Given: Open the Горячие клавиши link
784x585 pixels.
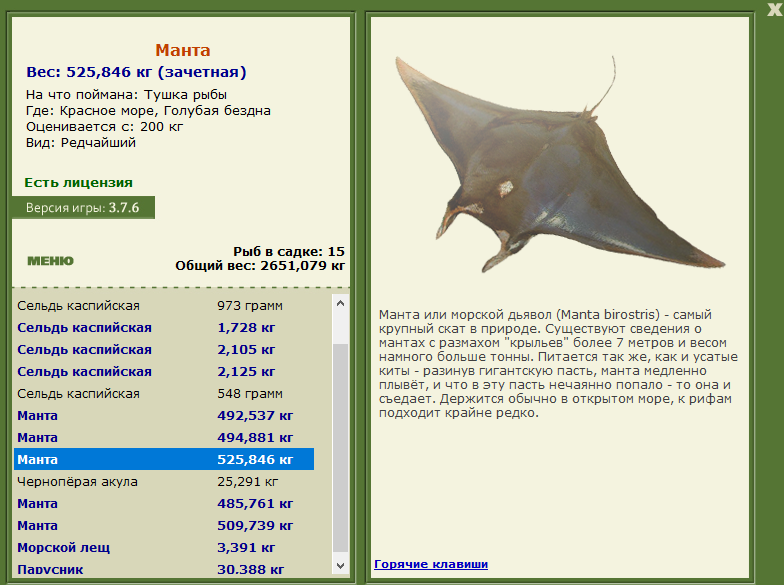Looking at the screenshot, I should point(431,564).
